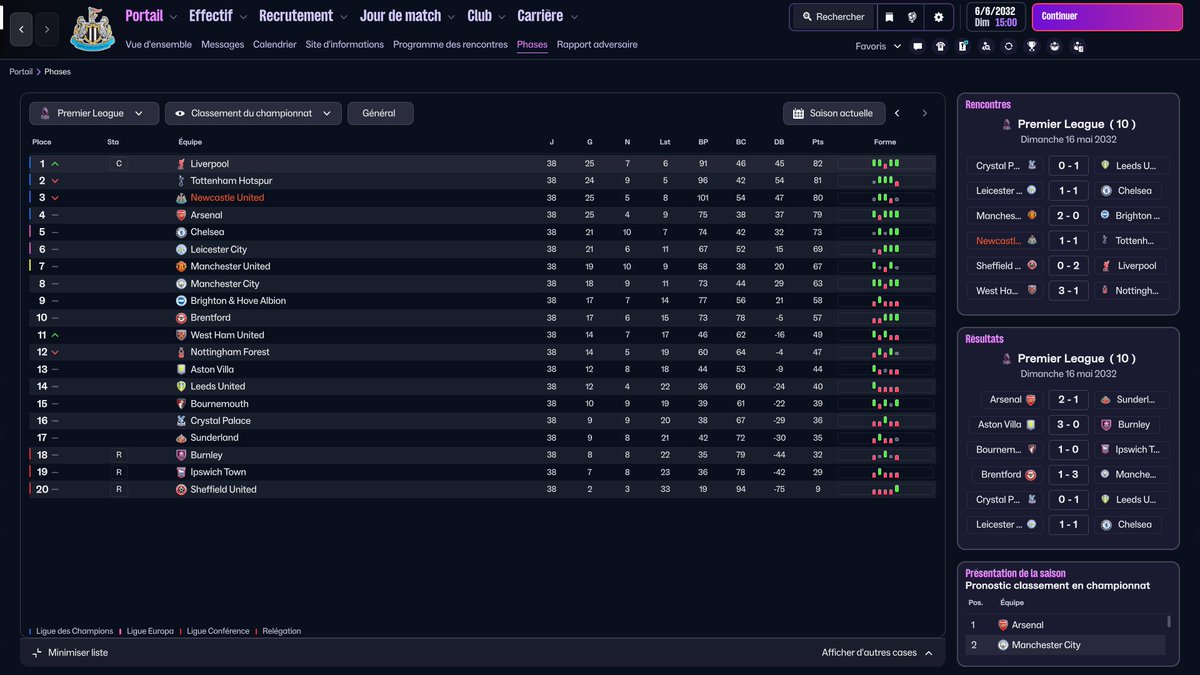This screenshot has height=675, width=1200.
Task: Expand Afficher d'autres cases
Action: click(x=877, y=653)
